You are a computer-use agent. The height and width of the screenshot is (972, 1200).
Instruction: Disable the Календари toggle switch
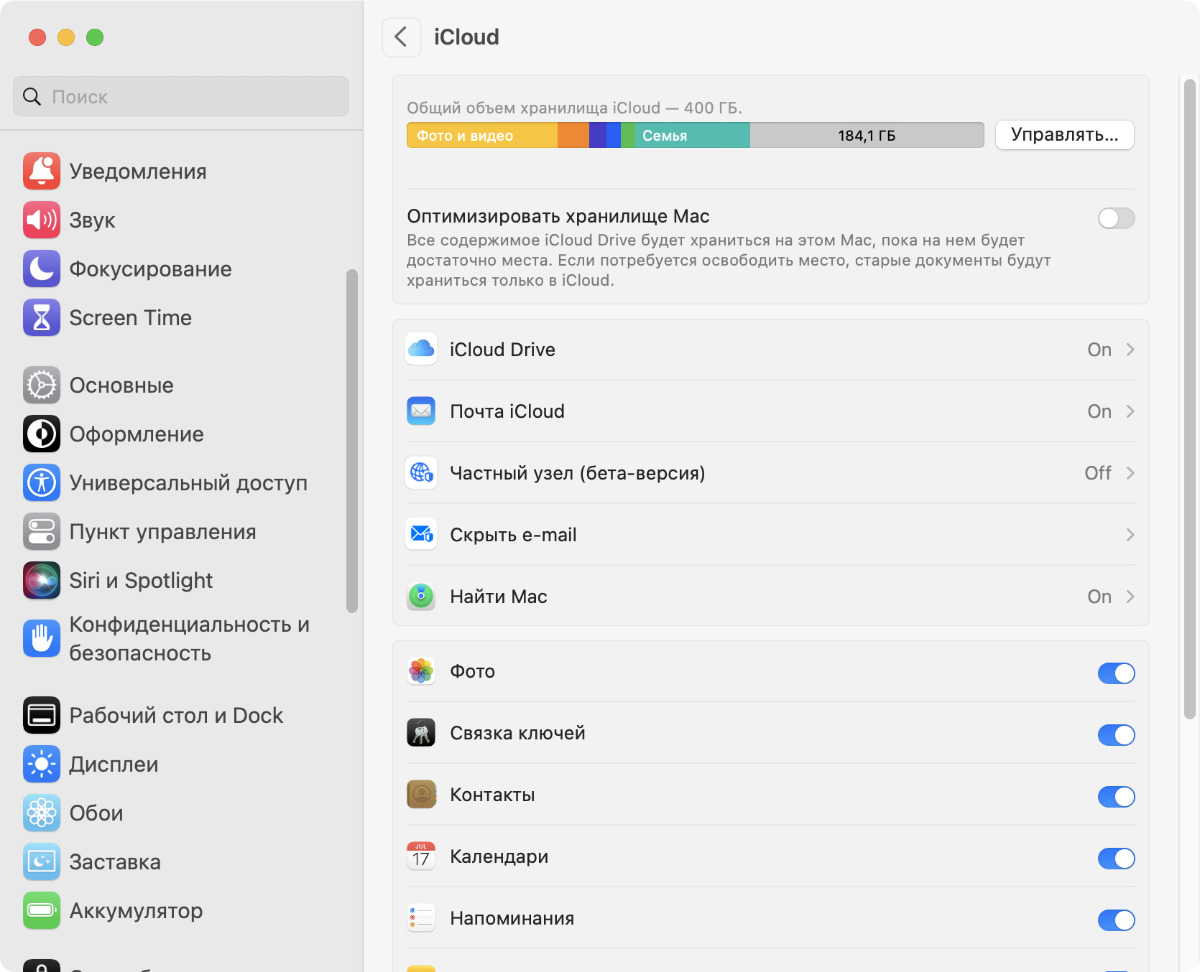1116,858
